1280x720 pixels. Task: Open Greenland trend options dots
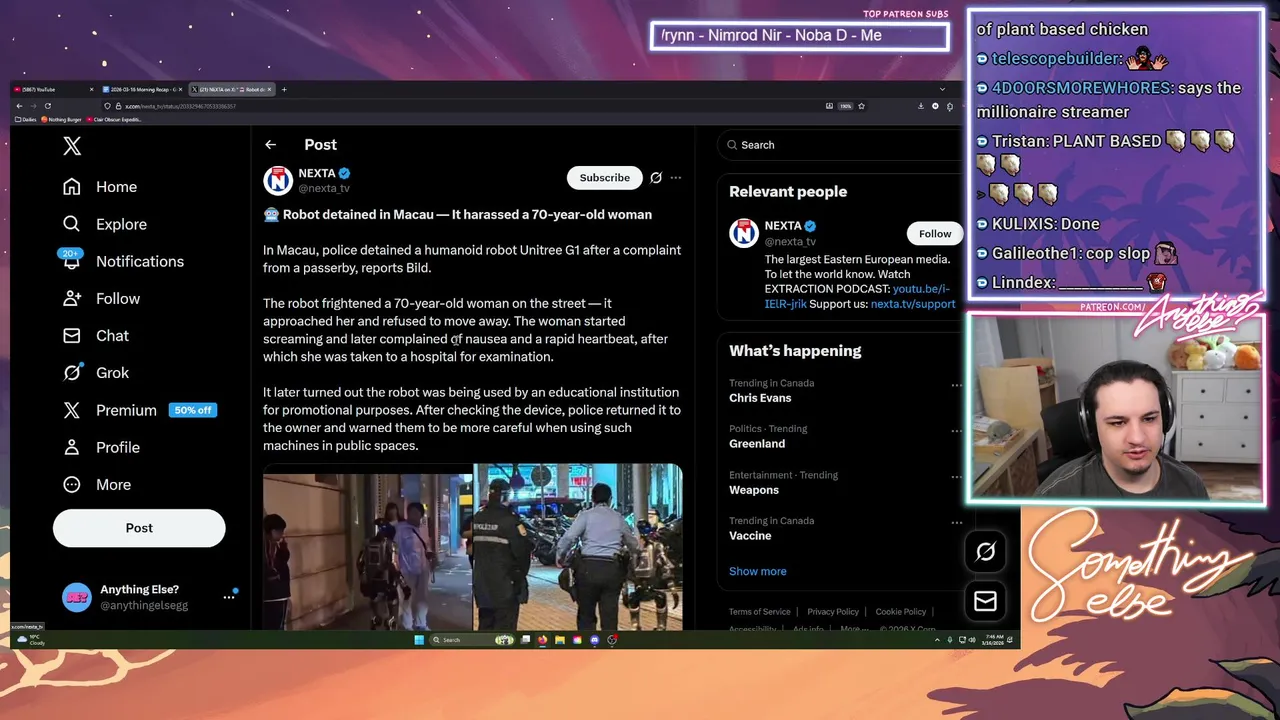click(956, 431)
